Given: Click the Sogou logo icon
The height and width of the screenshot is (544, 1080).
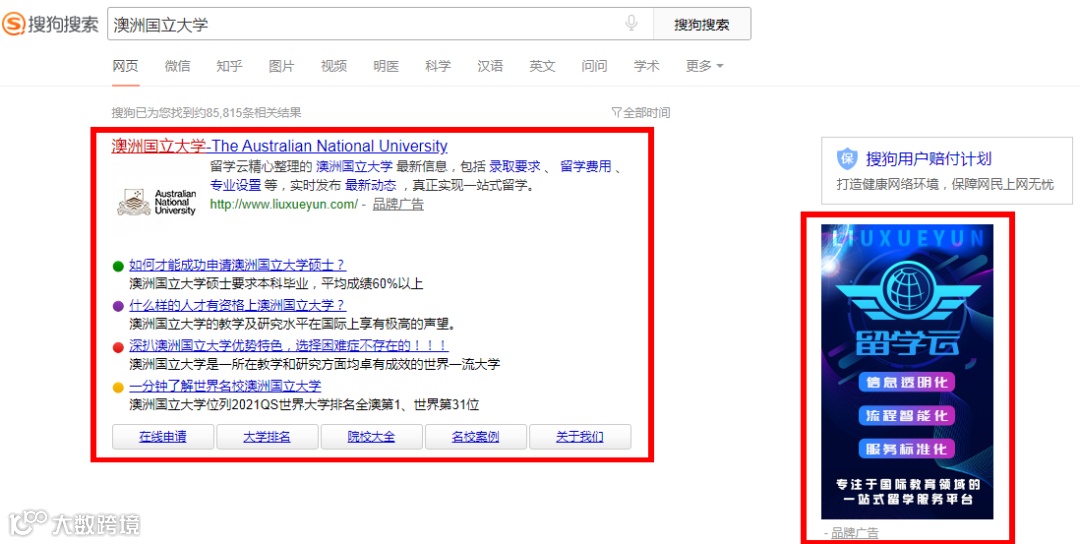Looking at the screenshot, I should tap(13, 25).
